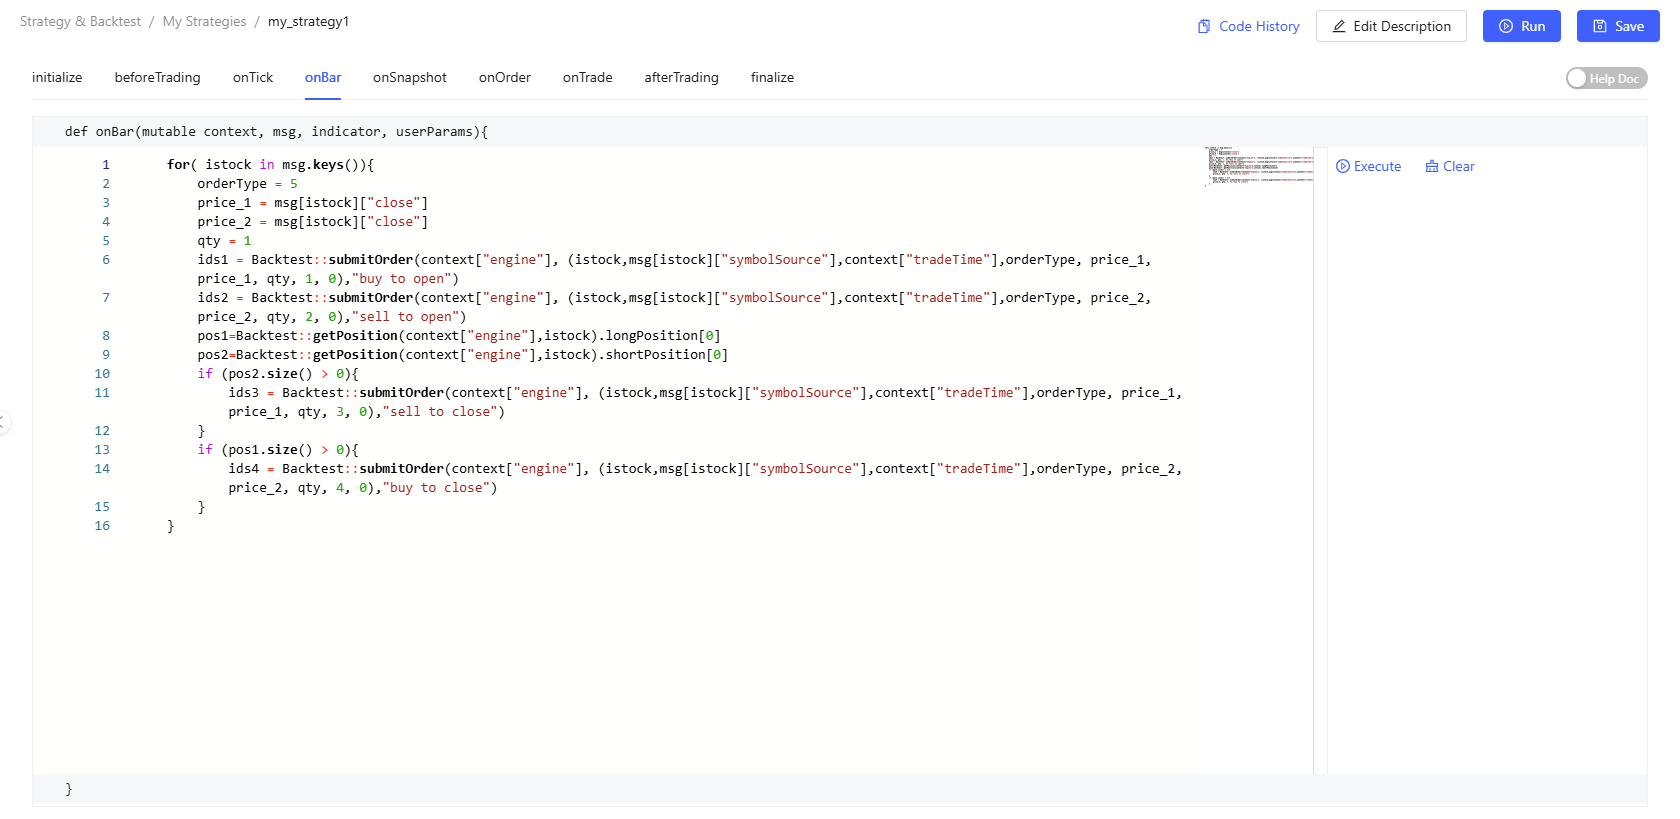Save the strategy code

tap(1618, 26)
